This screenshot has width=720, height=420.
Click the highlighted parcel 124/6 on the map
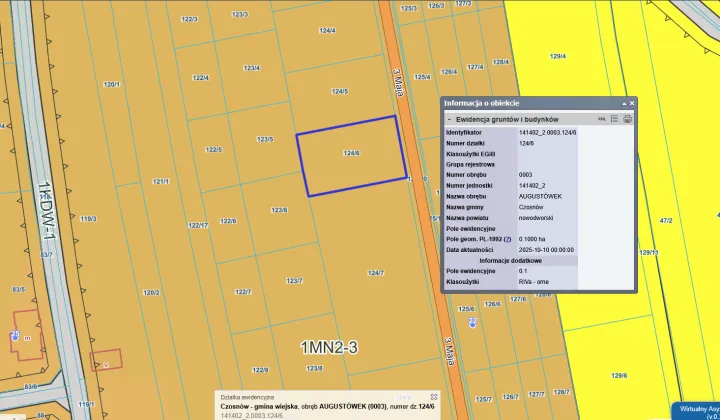pyautogui.click(x=351, y=156)
